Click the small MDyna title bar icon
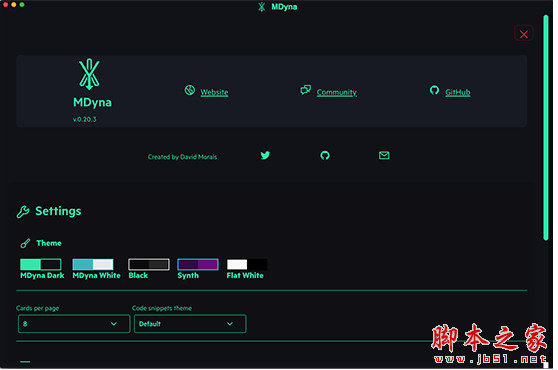The height and width of the screenshot is (370, 558). pos(262,7)
